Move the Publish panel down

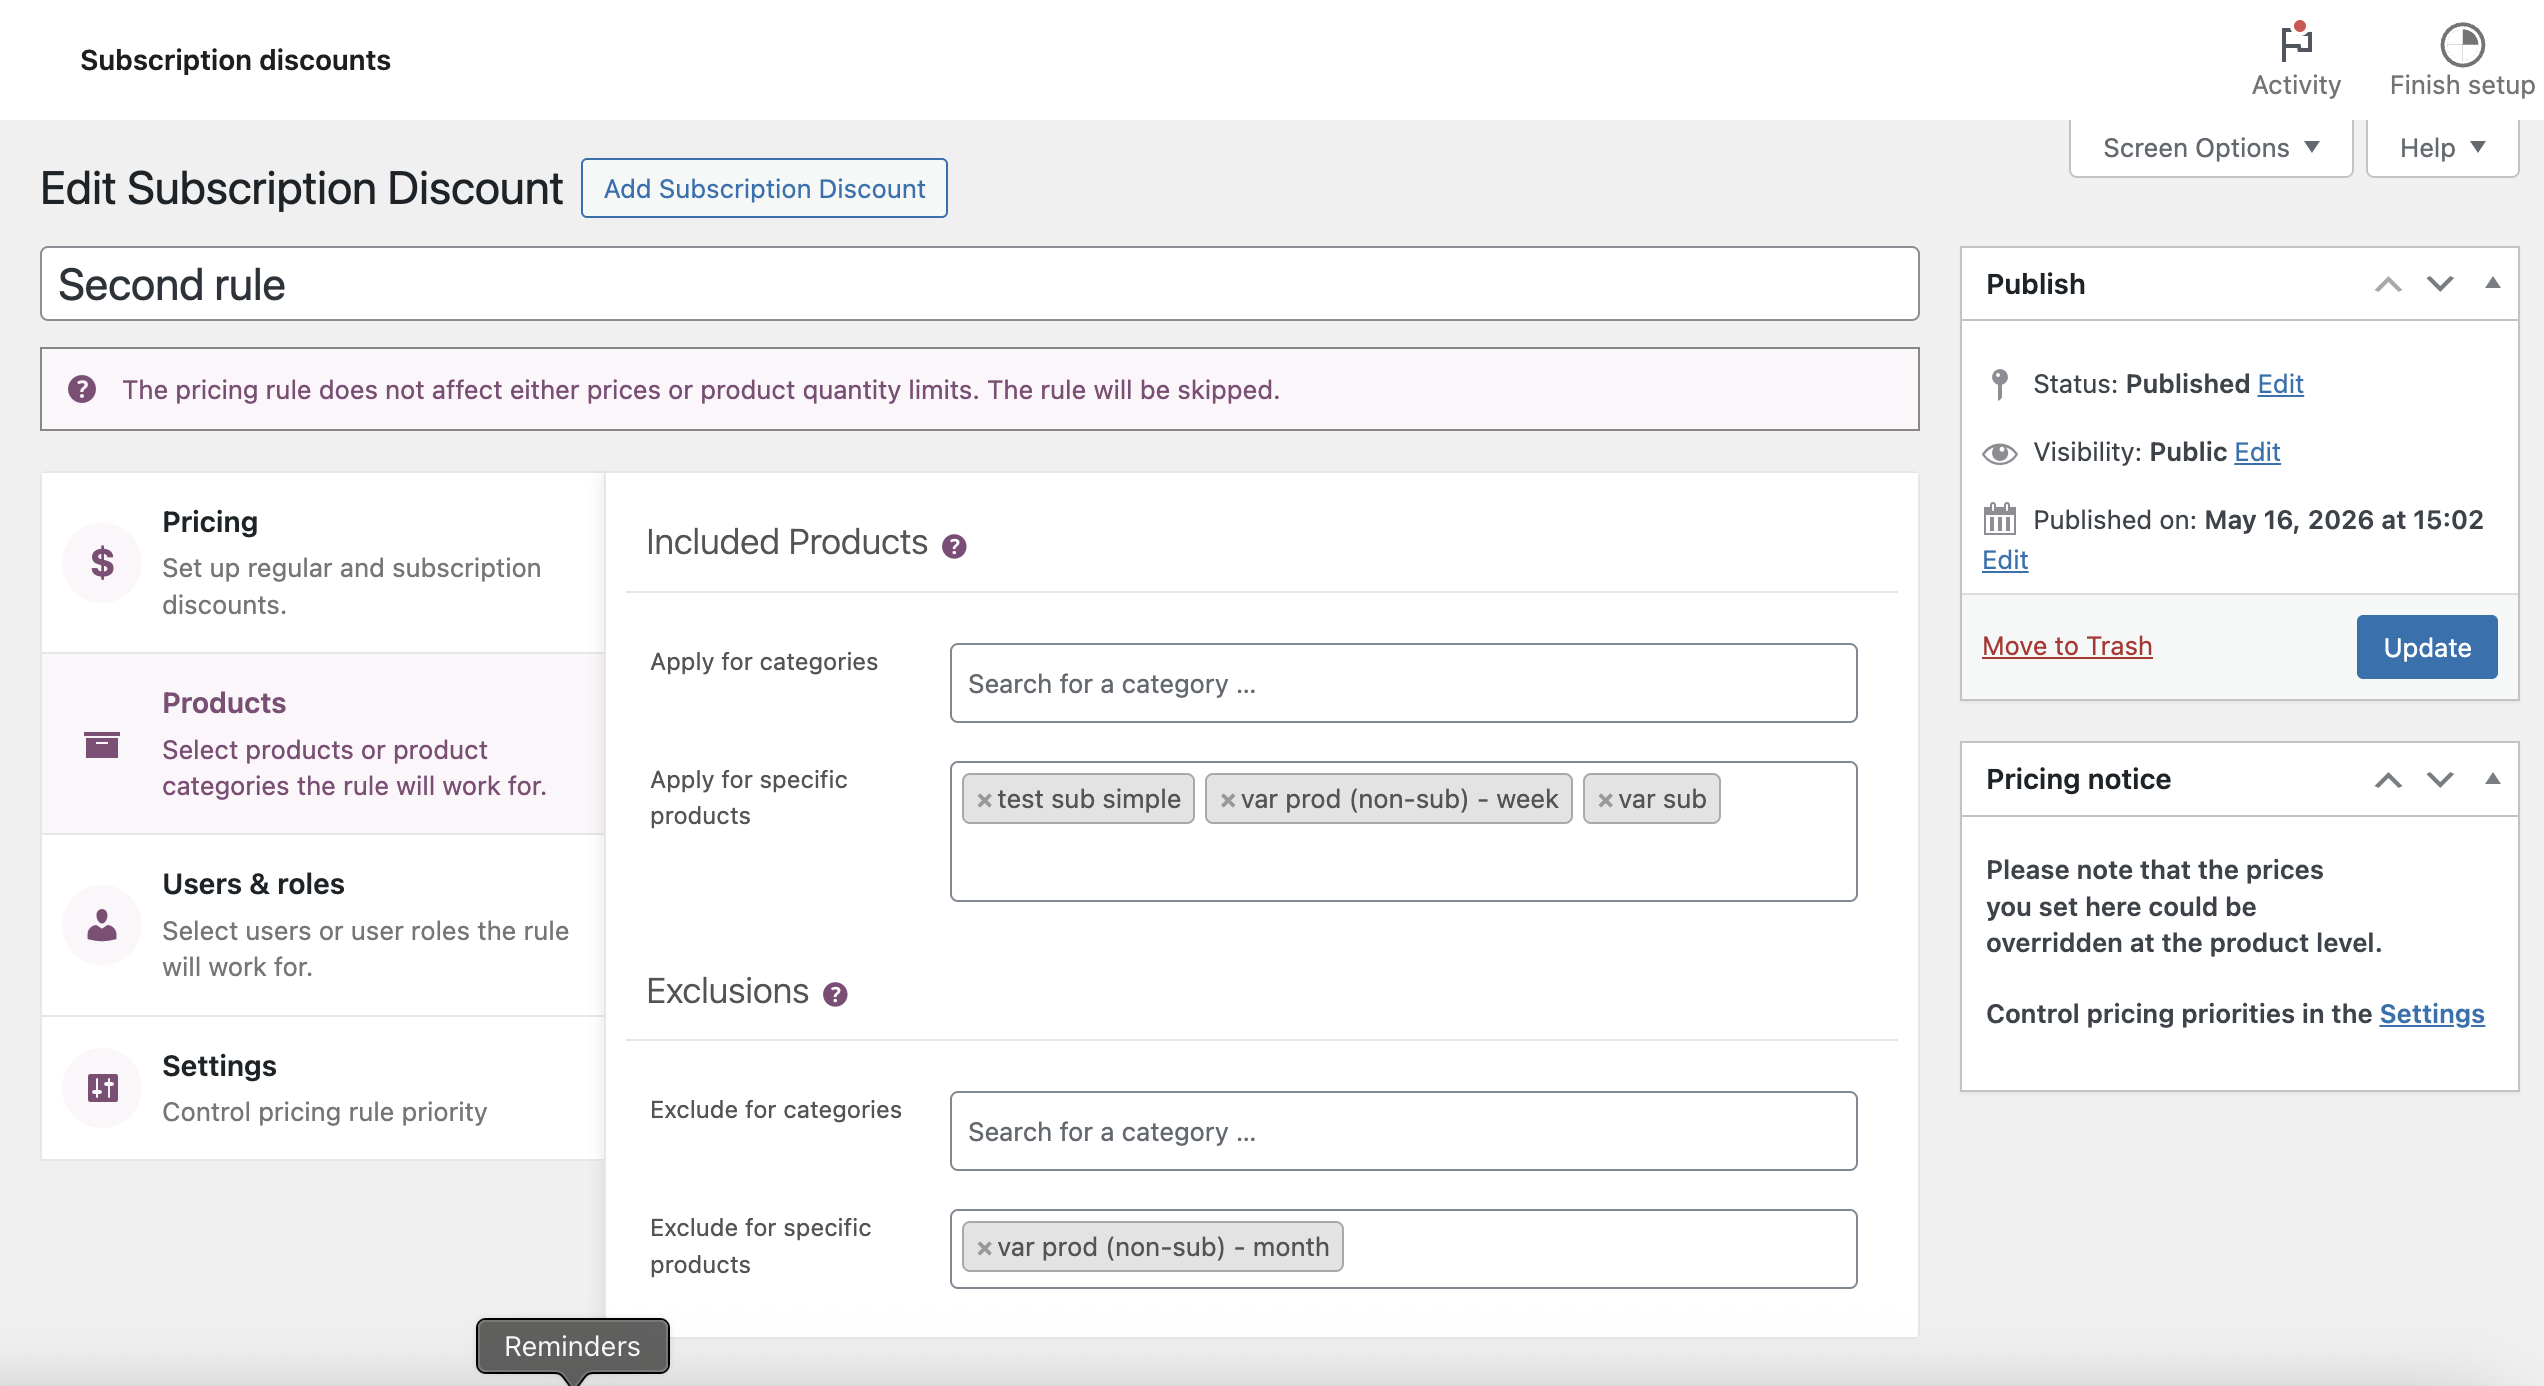[x=2440, y=285]
